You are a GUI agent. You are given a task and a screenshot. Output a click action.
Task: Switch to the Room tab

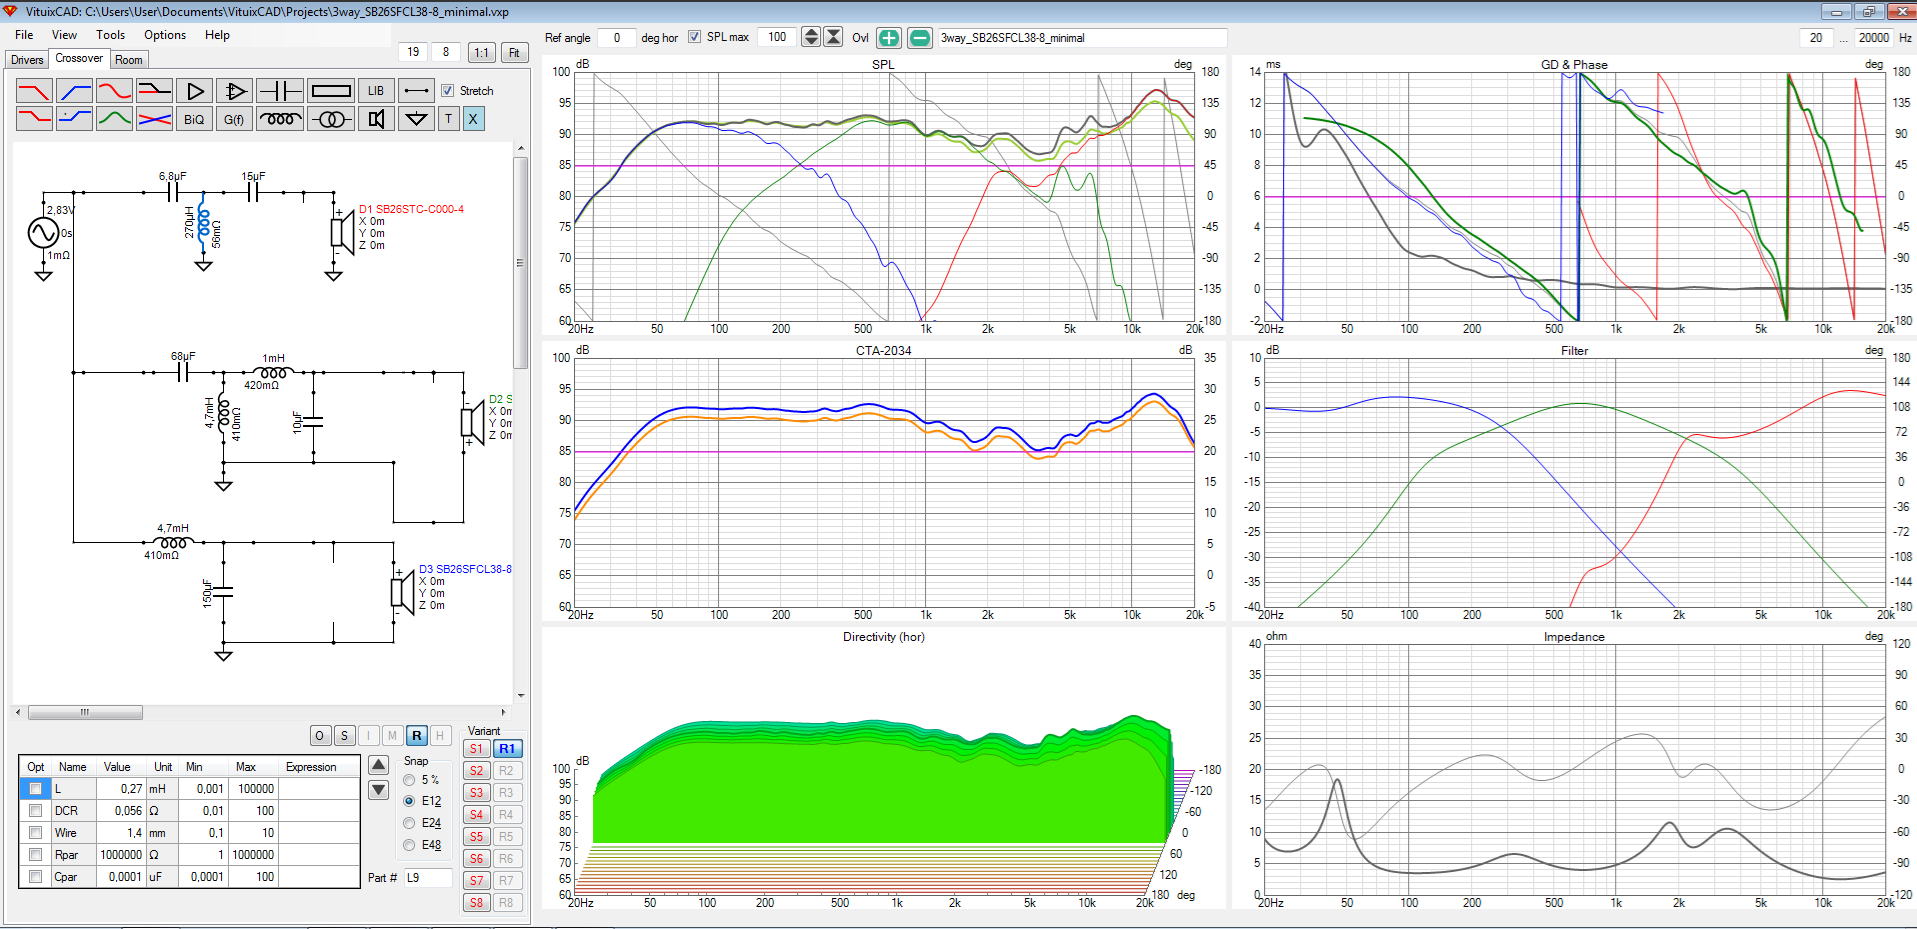click(129, 60)
